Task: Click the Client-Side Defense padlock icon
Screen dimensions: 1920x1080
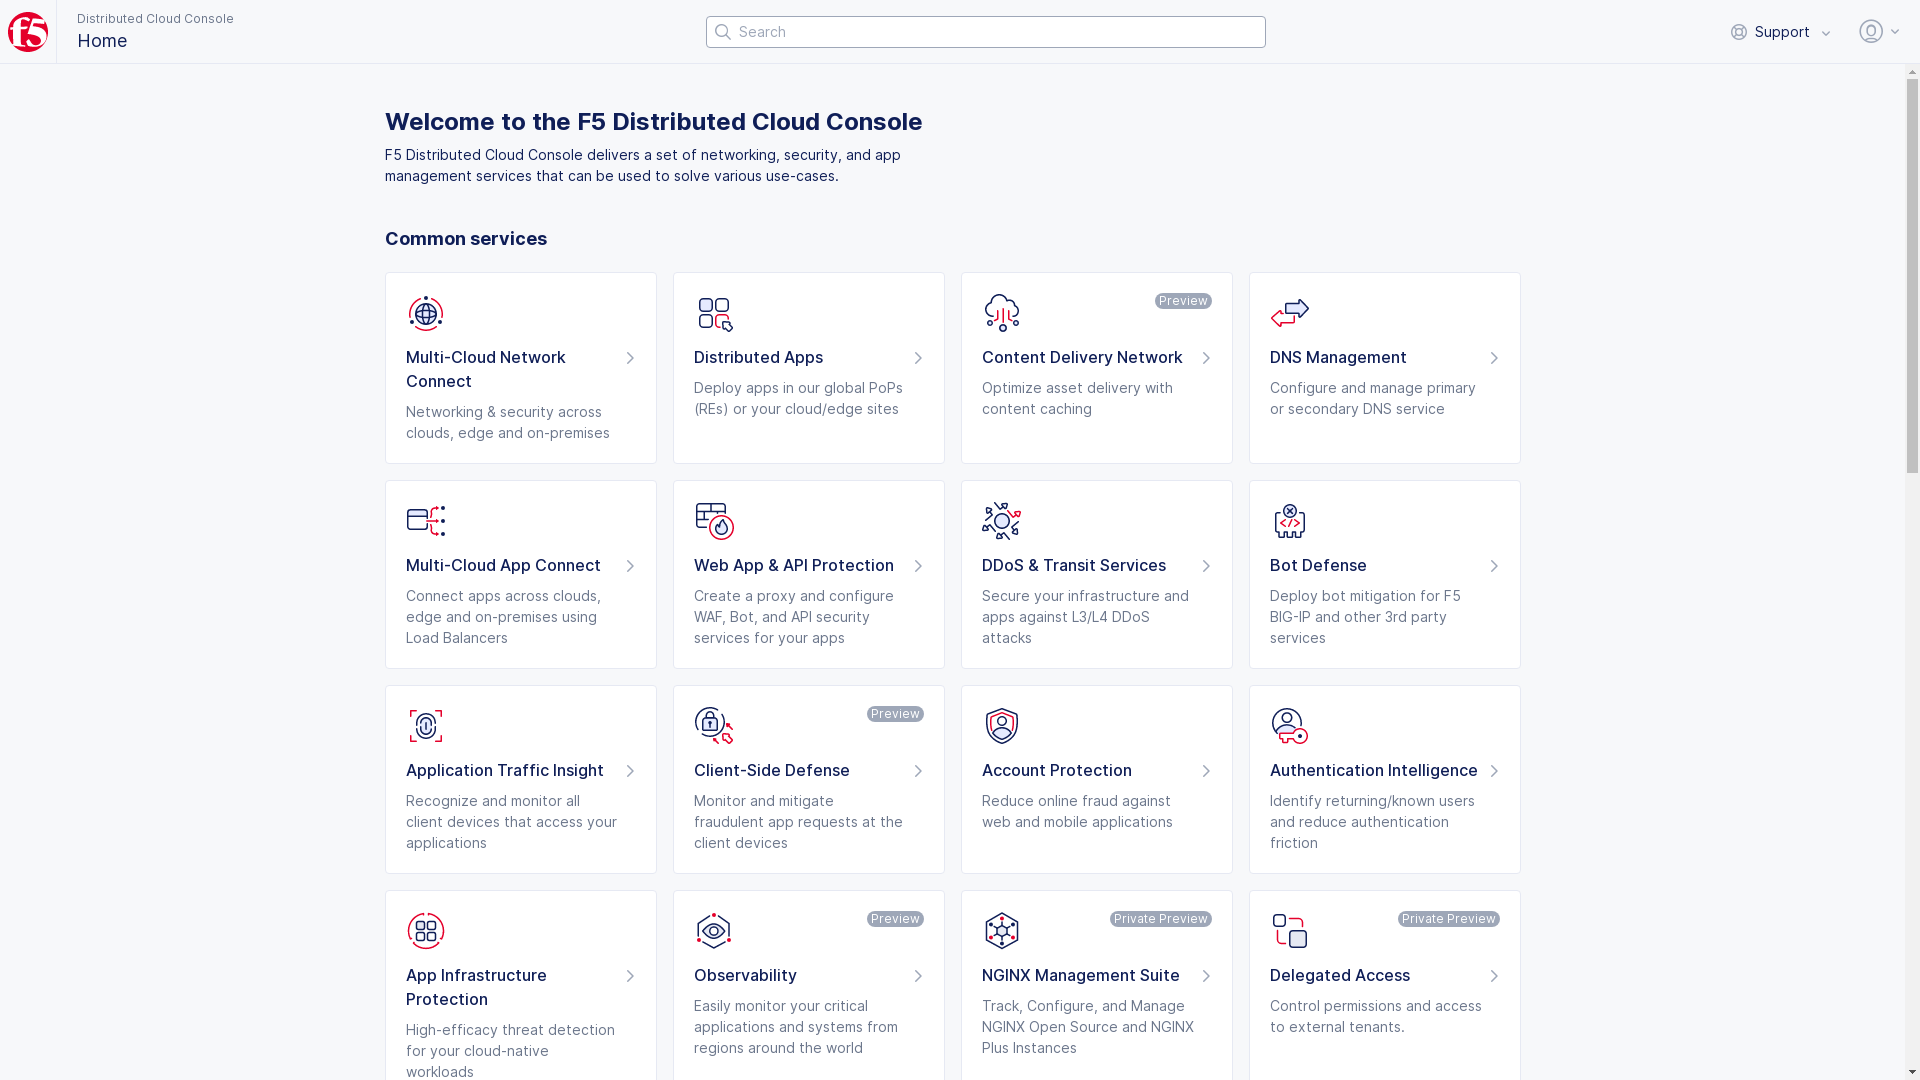Action: pyautogui.click(x=713, y=725)
